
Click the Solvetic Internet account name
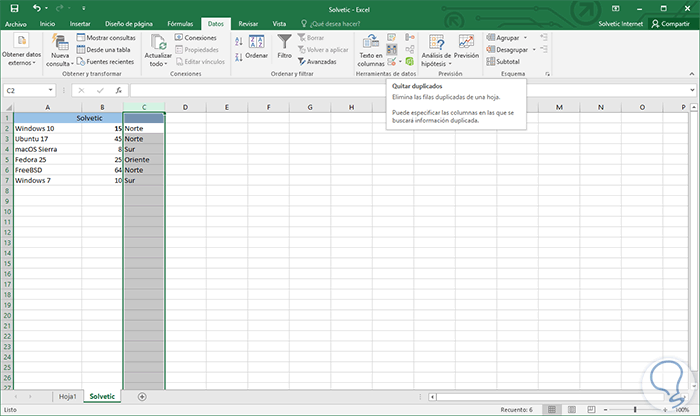tap(621, 24)
